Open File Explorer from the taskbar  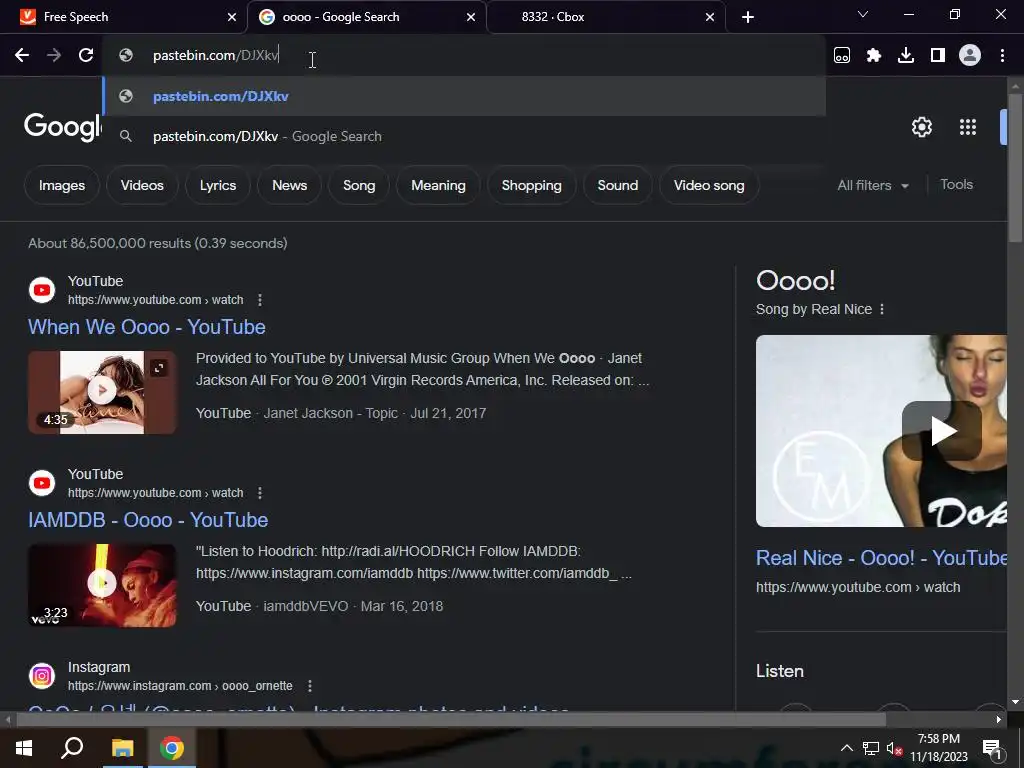tap(122, 748)
